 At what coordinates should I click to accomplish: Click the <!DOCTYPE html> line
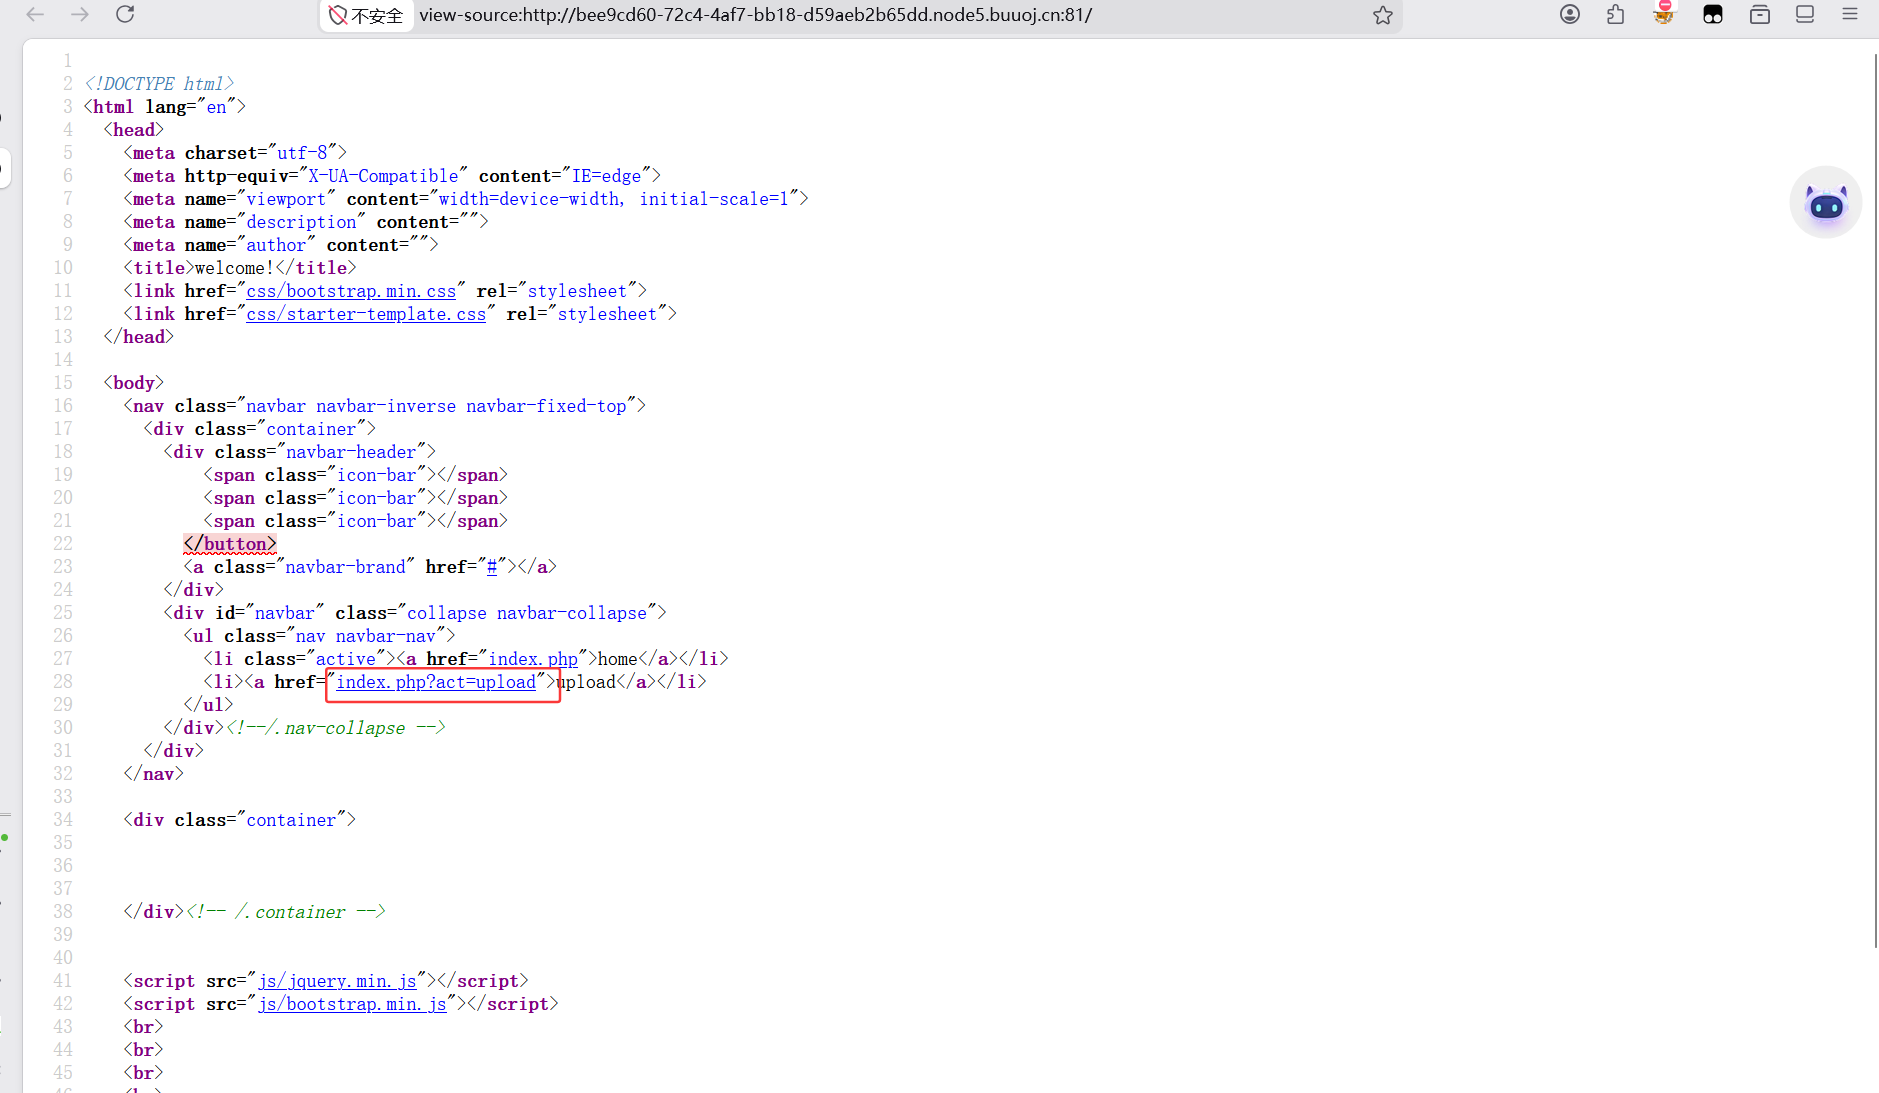coord(159,84)
